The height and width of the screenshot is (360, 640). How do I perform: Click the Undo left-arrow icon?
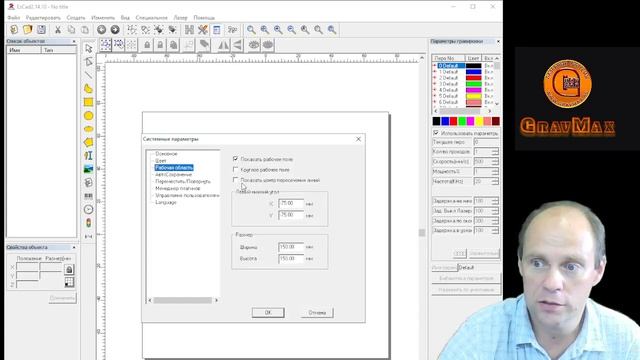[101, 29]
